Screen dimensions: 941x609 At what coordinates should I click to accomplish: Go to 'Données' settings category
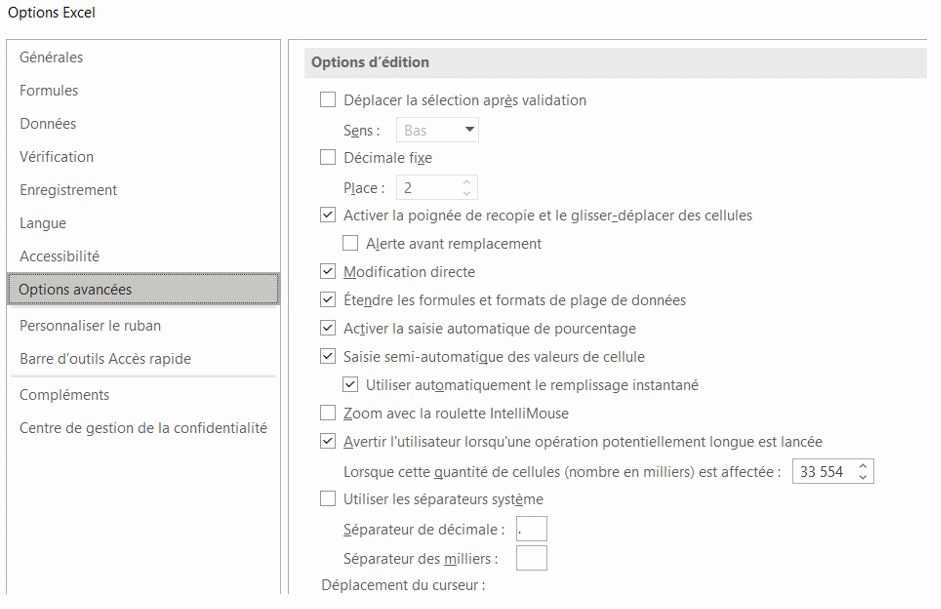coord(48,124)
